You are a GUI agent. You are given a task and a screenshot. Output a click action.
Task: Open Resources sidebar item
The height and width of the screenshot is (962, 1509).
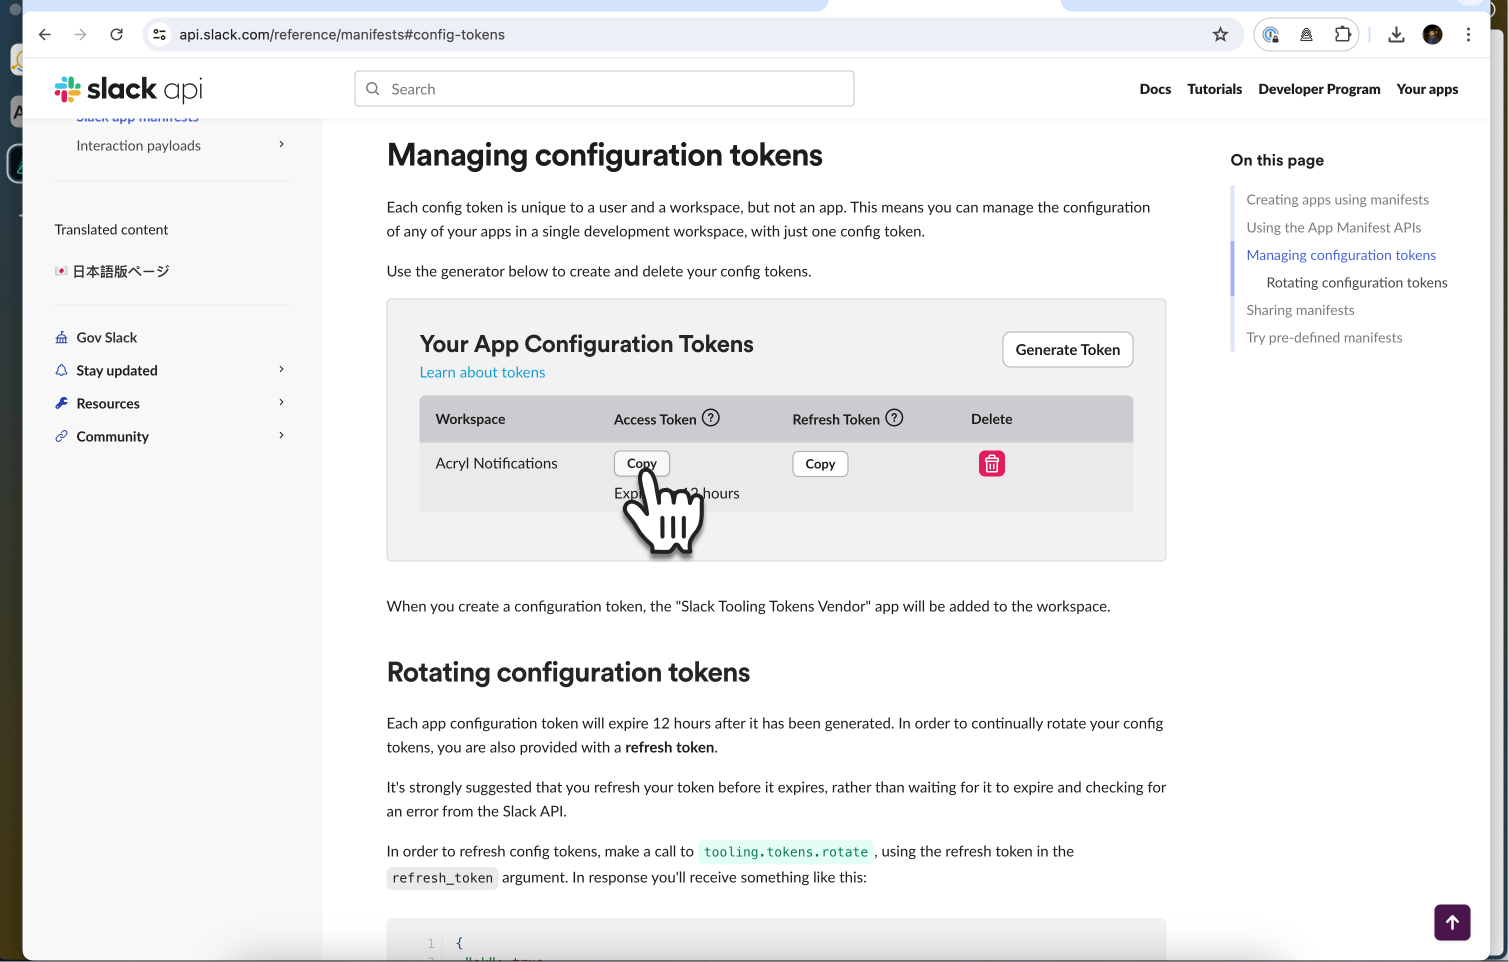click(108, 404)
